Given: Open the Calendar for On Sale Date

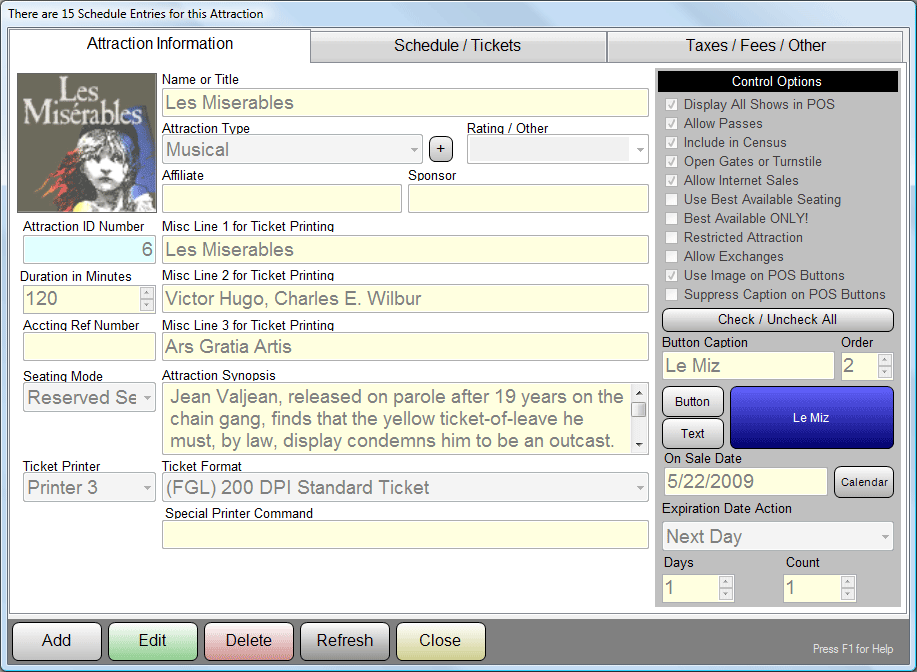Looking at the screenshot, I should click(864, 482).
